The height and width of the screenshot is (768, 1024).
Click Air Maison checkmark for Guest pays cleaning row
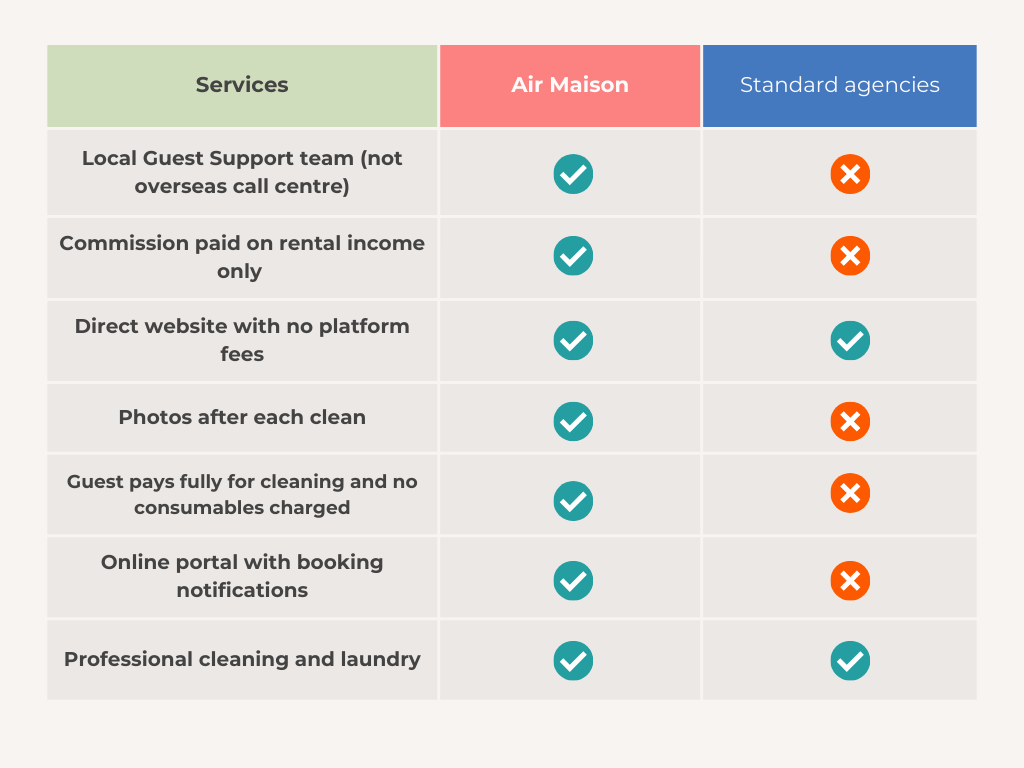point(573,501)
